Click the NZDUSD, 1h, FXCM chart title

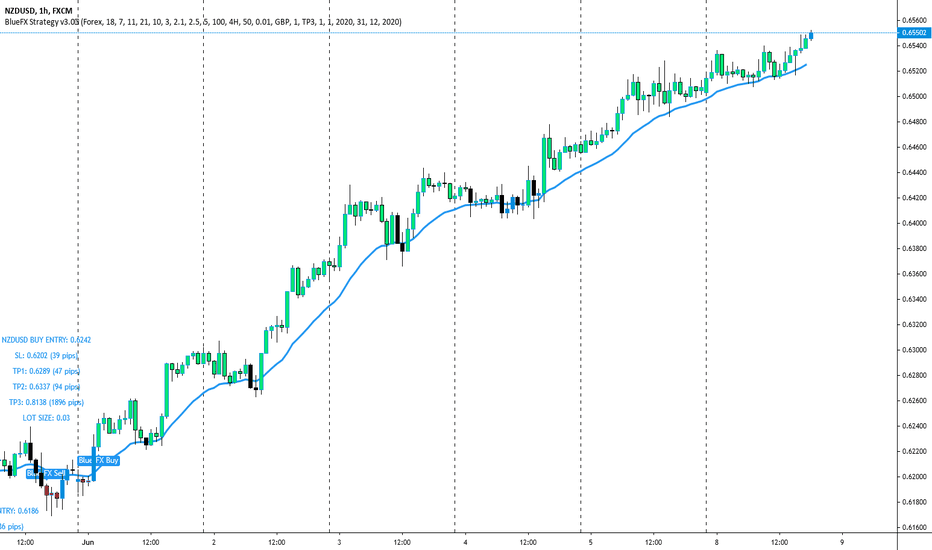click(38, 11)
